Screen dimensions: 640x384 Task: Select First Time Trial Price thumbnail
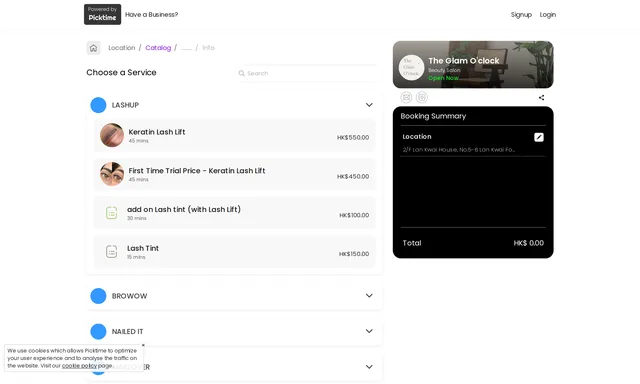112,174
